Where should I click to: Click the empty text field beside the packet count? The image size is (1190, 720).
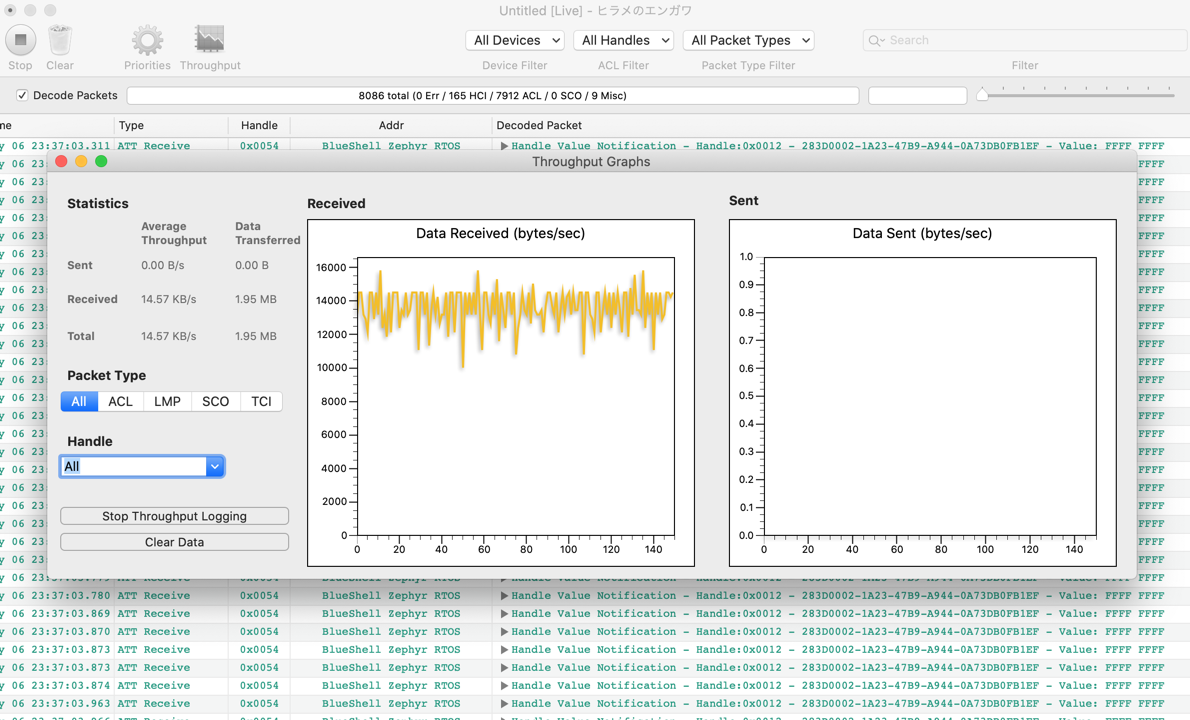point(918,96)
